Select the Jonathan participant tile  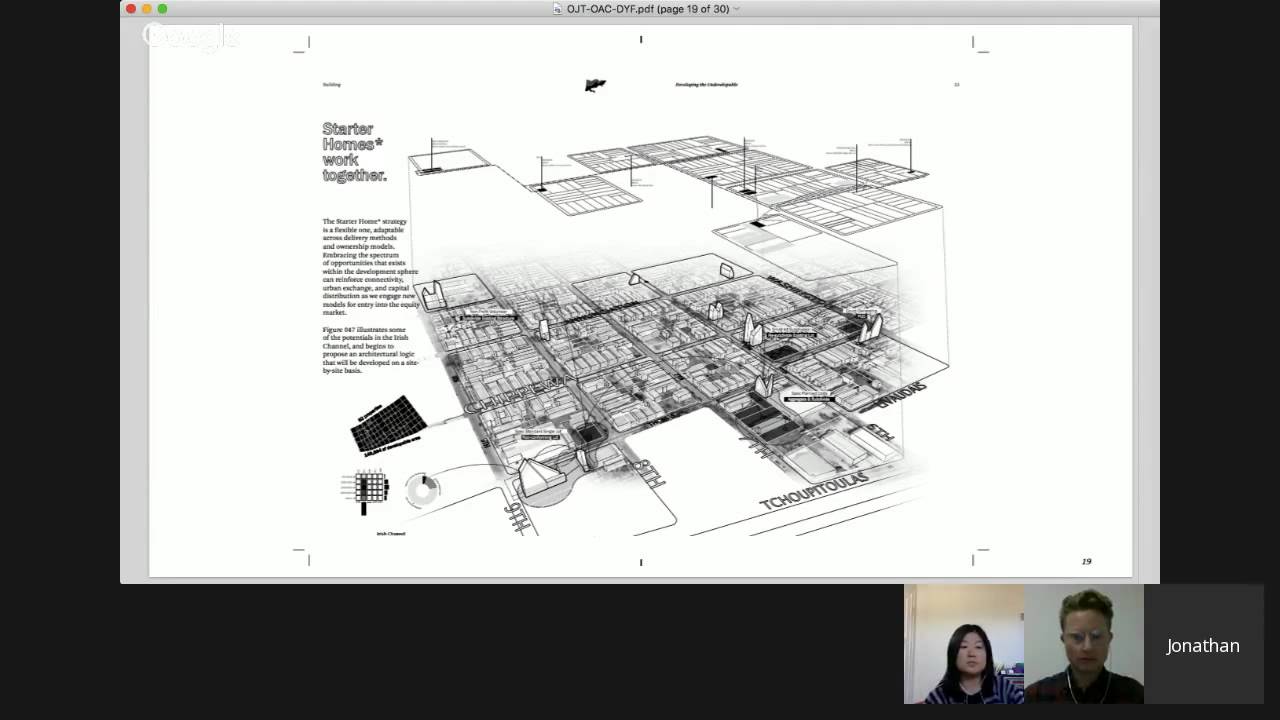pos(1203,644)
